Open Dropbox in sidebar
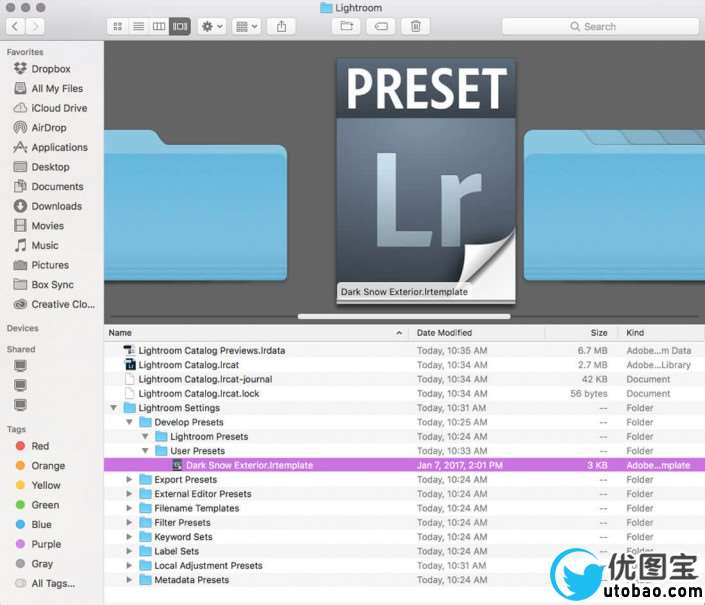Image resolution: width=705 pixels, height=605 pixels. (x=51, y=69)
